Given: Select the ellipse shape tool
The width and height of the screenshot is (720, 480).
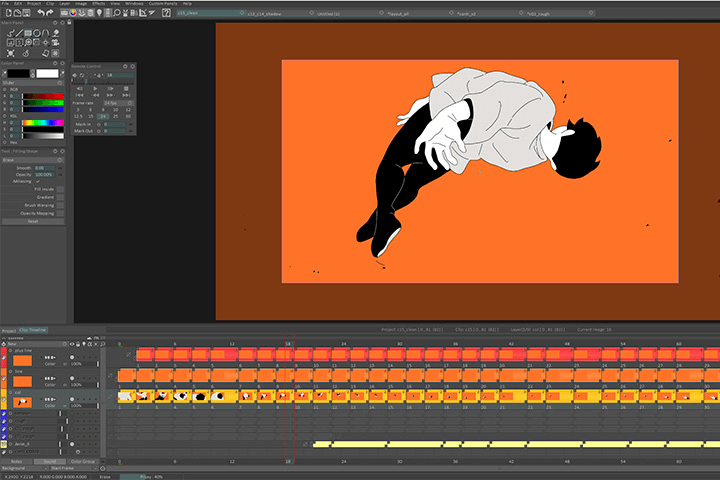Looking at the screenshot, I should point(37,33).
